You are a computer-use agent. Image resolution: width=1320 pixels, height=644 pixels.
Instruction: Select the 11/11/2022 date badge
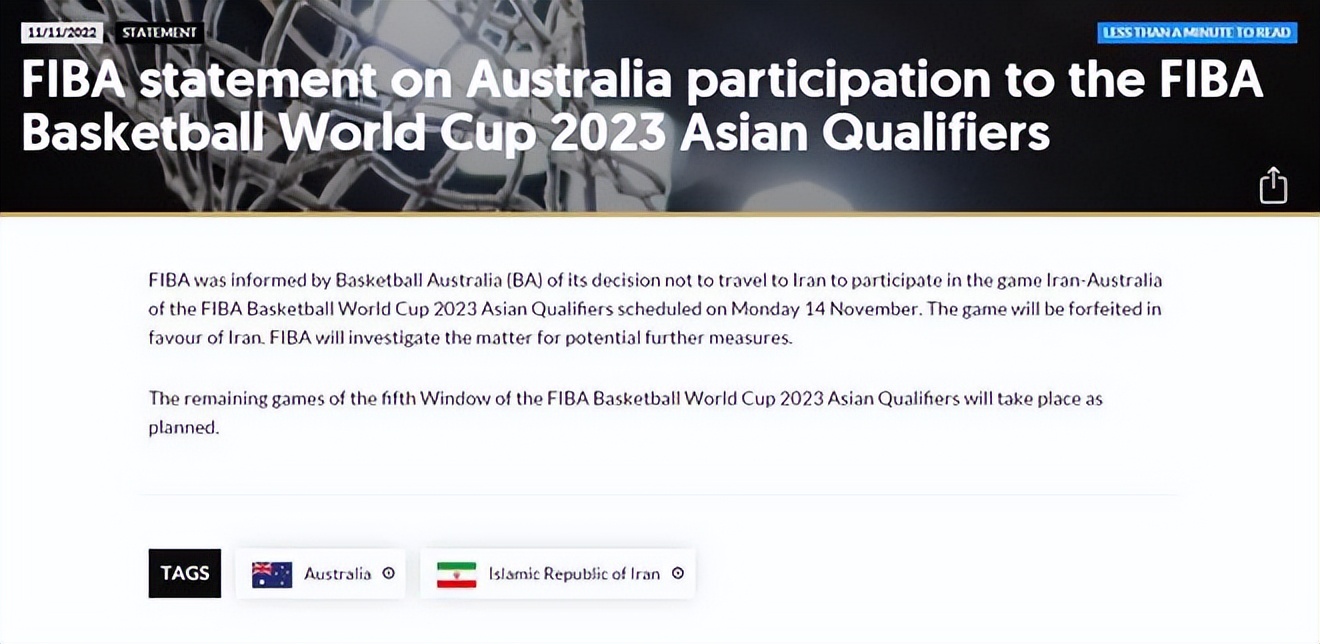pyautogui.click(x=62, y=32)
